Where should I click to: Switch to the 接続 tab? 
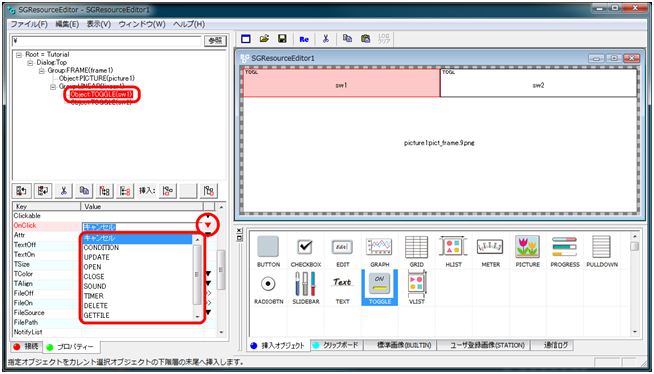pyautogui.click(x=26, y=346)
